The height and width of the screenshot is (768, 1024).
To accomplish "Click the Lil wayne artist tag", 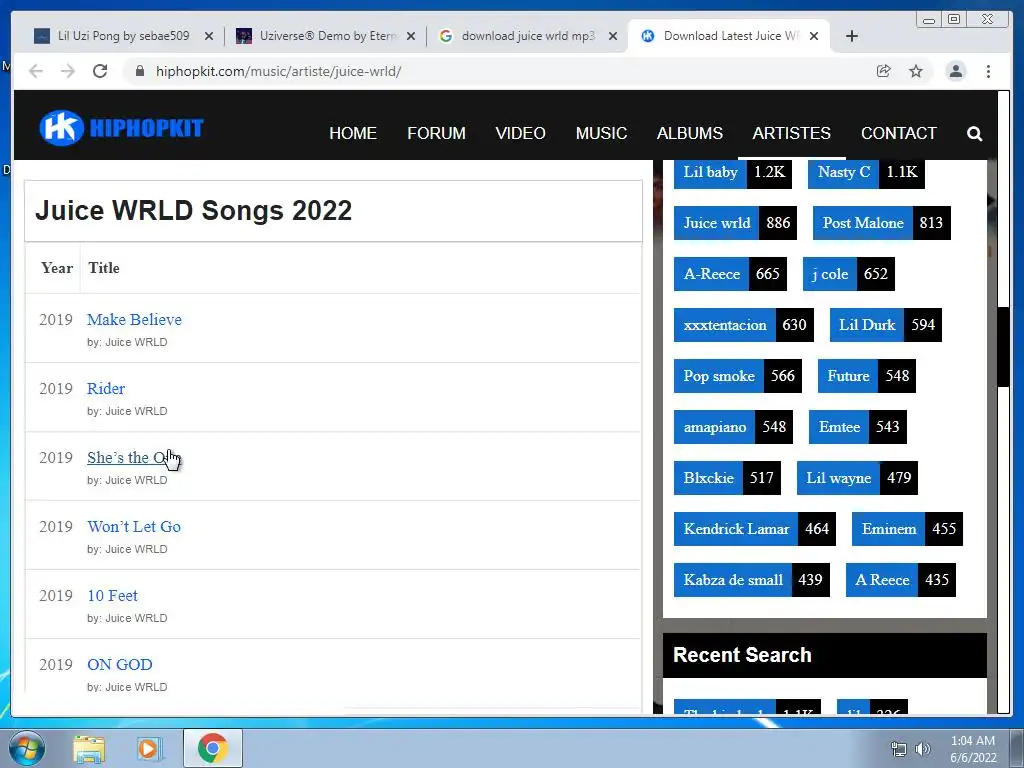I will (x=857, y=477).
